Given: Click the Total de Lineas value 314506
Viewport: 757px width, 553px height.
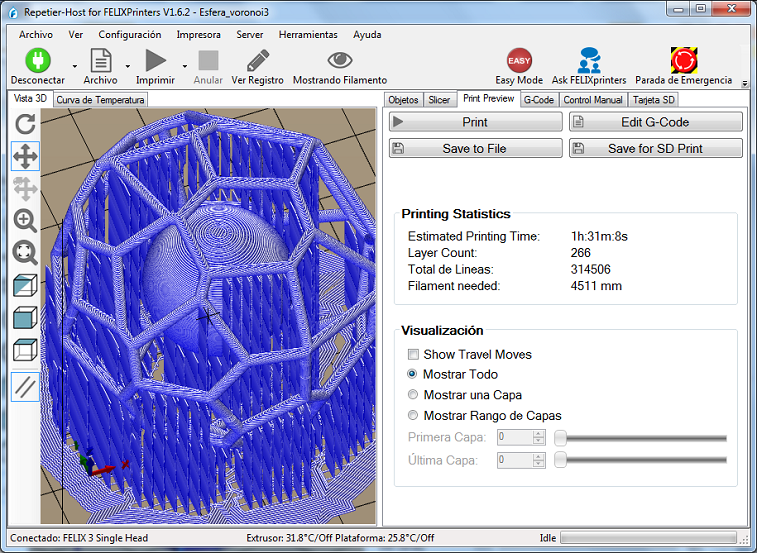Looking at the screenshot, I should point(590,269).
